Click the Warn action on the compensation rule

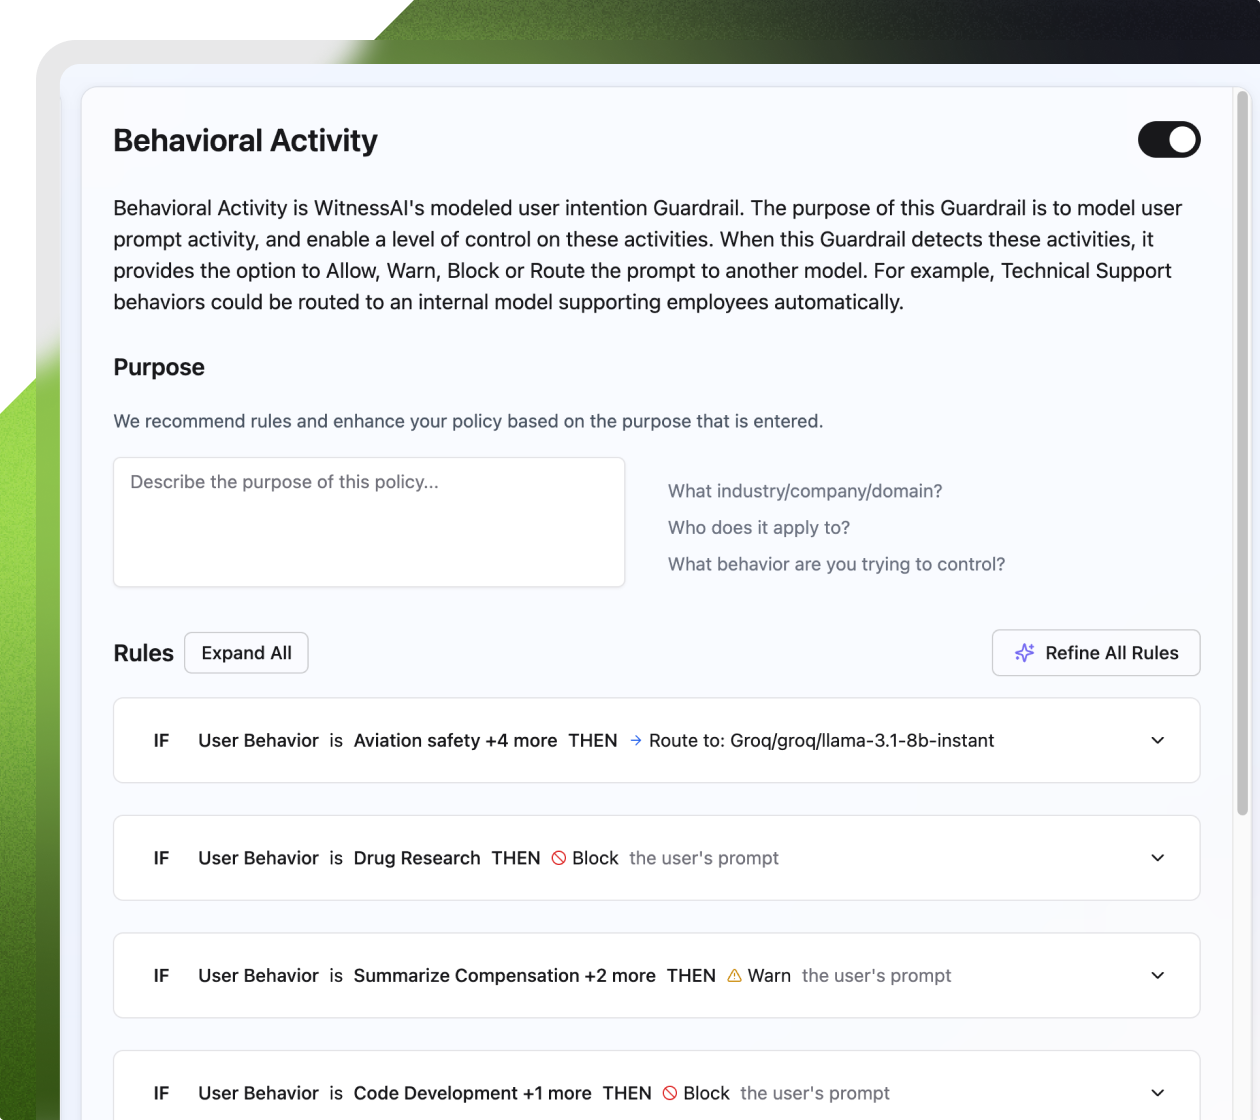(x=768, y=976)
